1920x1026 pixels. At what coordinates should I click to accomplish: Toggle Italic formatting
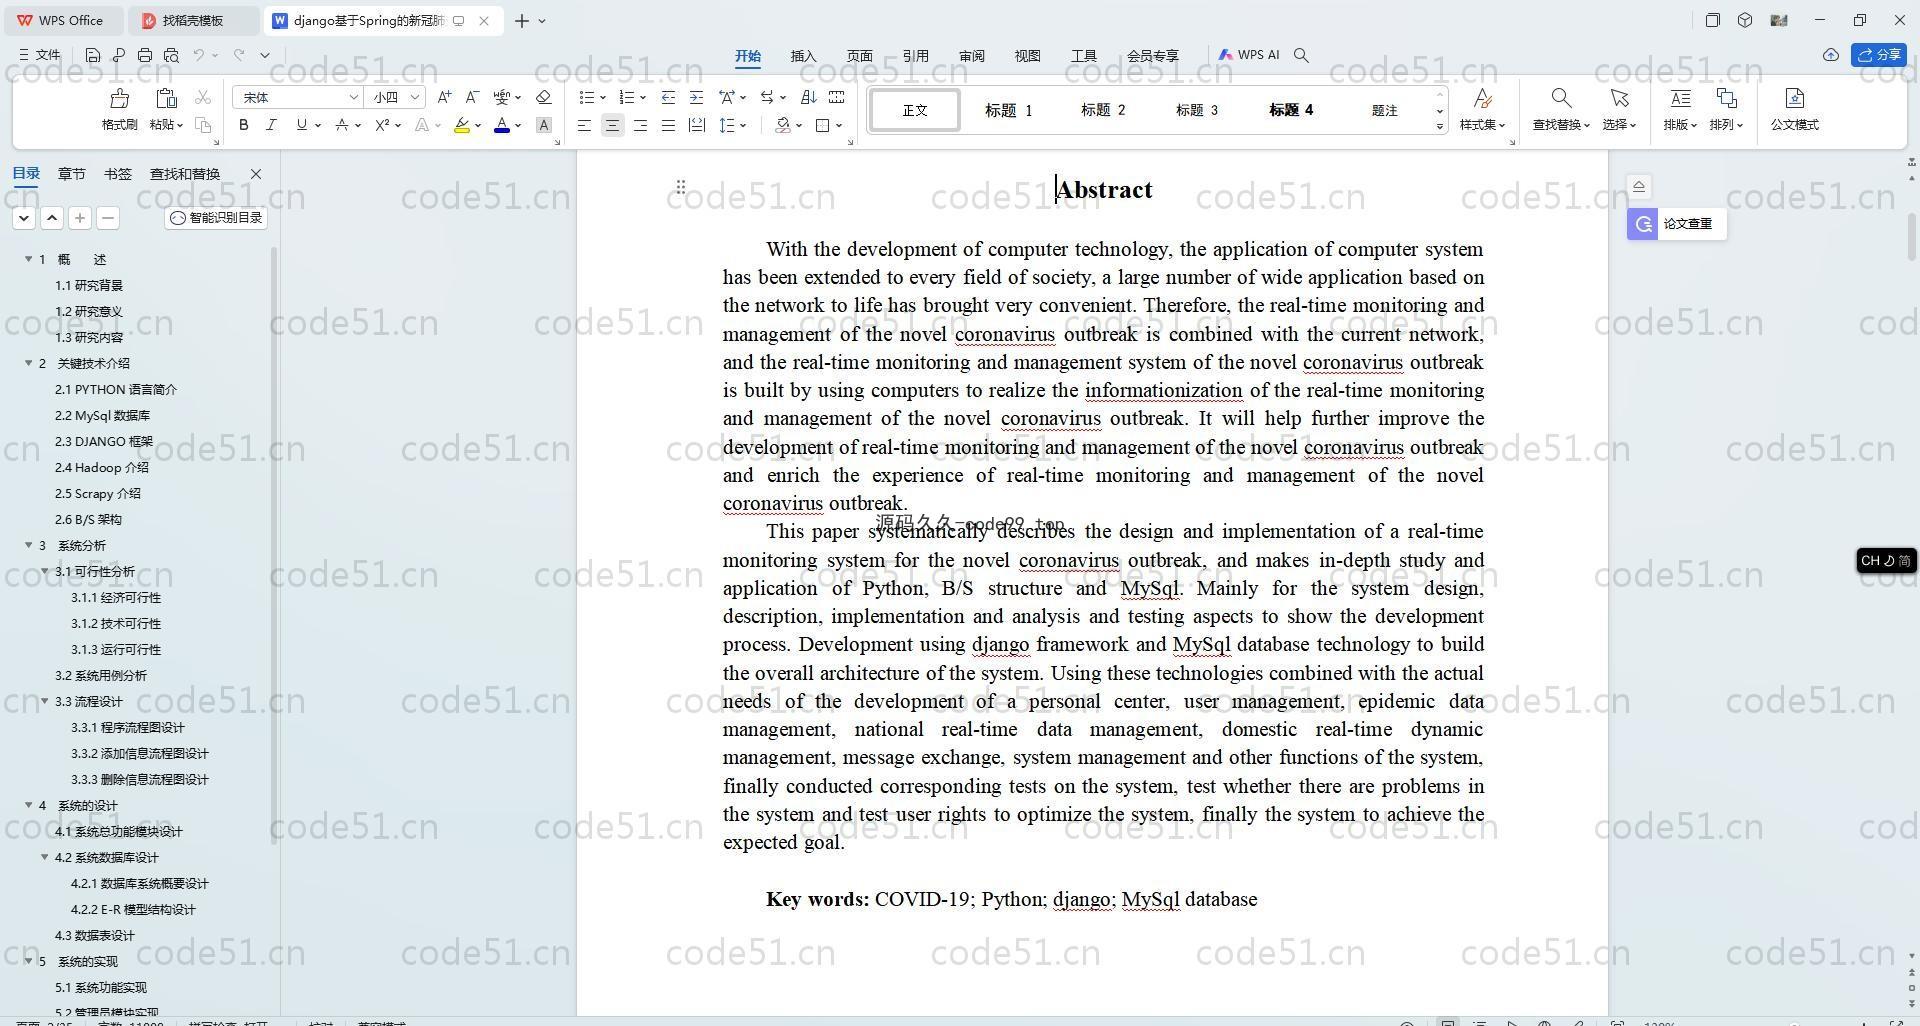click(271, 125)
